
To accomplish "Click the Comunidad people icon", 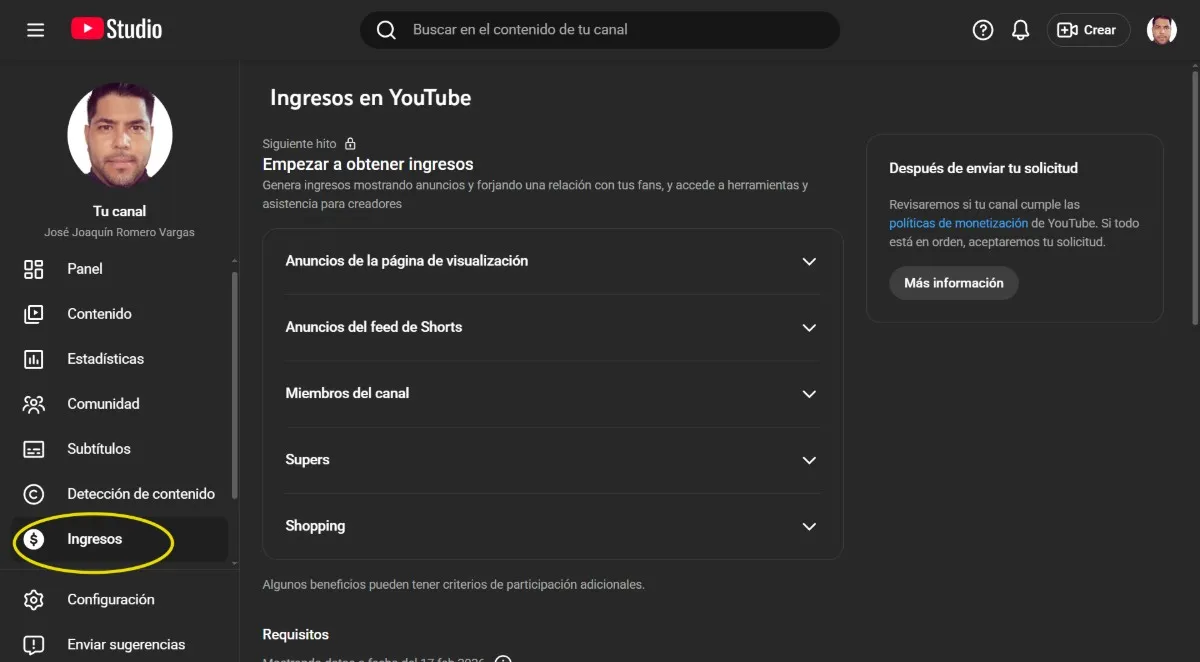I will coord(34,404).
